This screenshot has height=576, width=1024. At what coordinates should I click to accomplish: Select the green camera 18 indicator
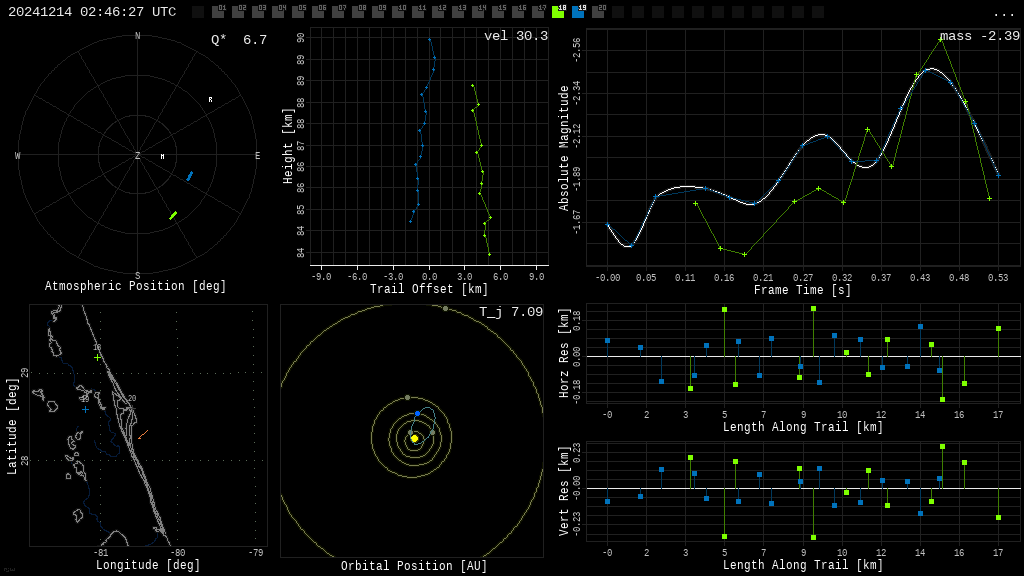click(x=558, y=12)
